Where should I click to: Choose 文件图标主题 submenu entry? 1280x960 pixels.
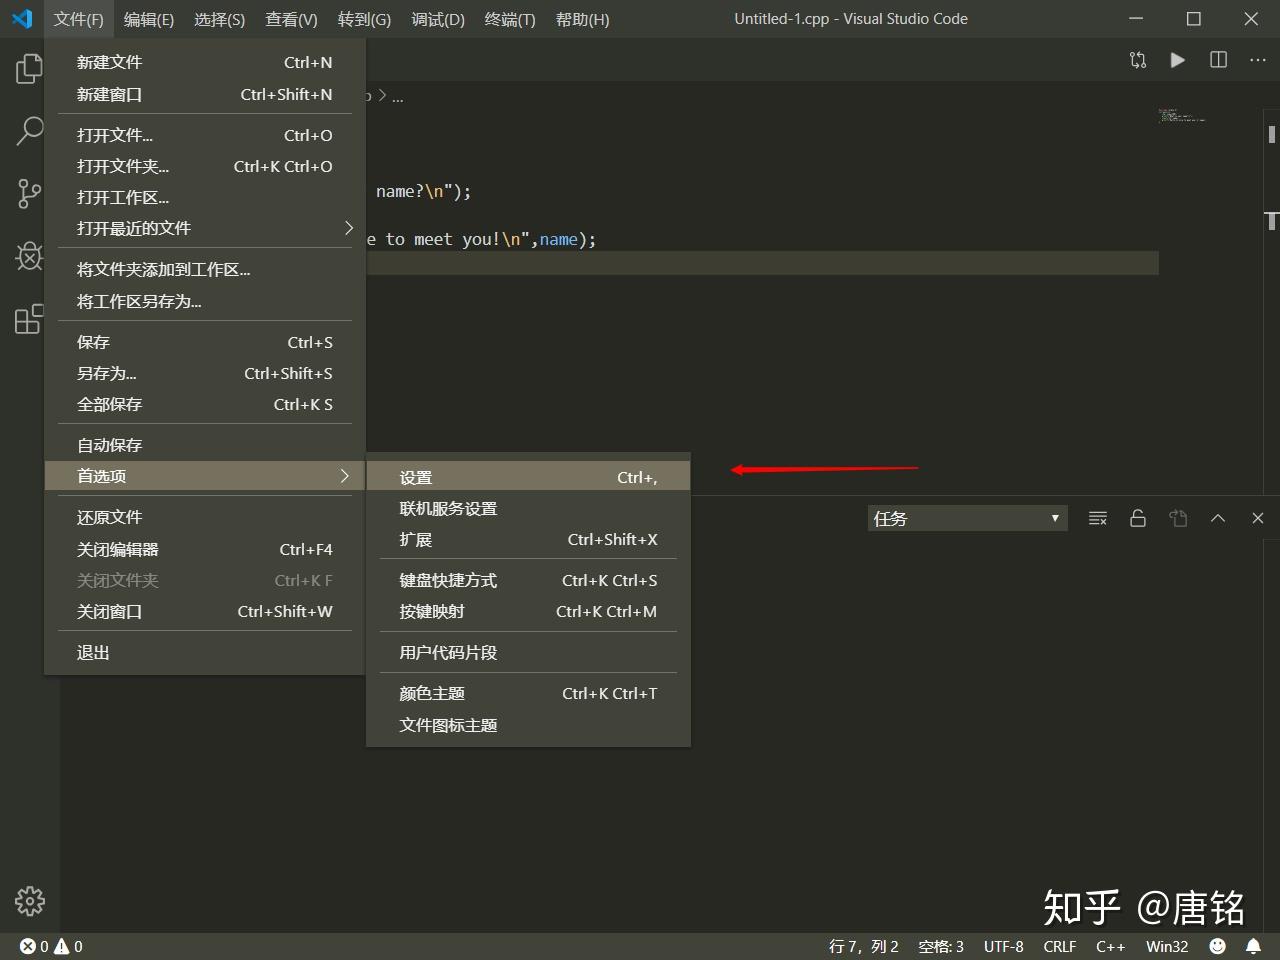pos(528,725)
